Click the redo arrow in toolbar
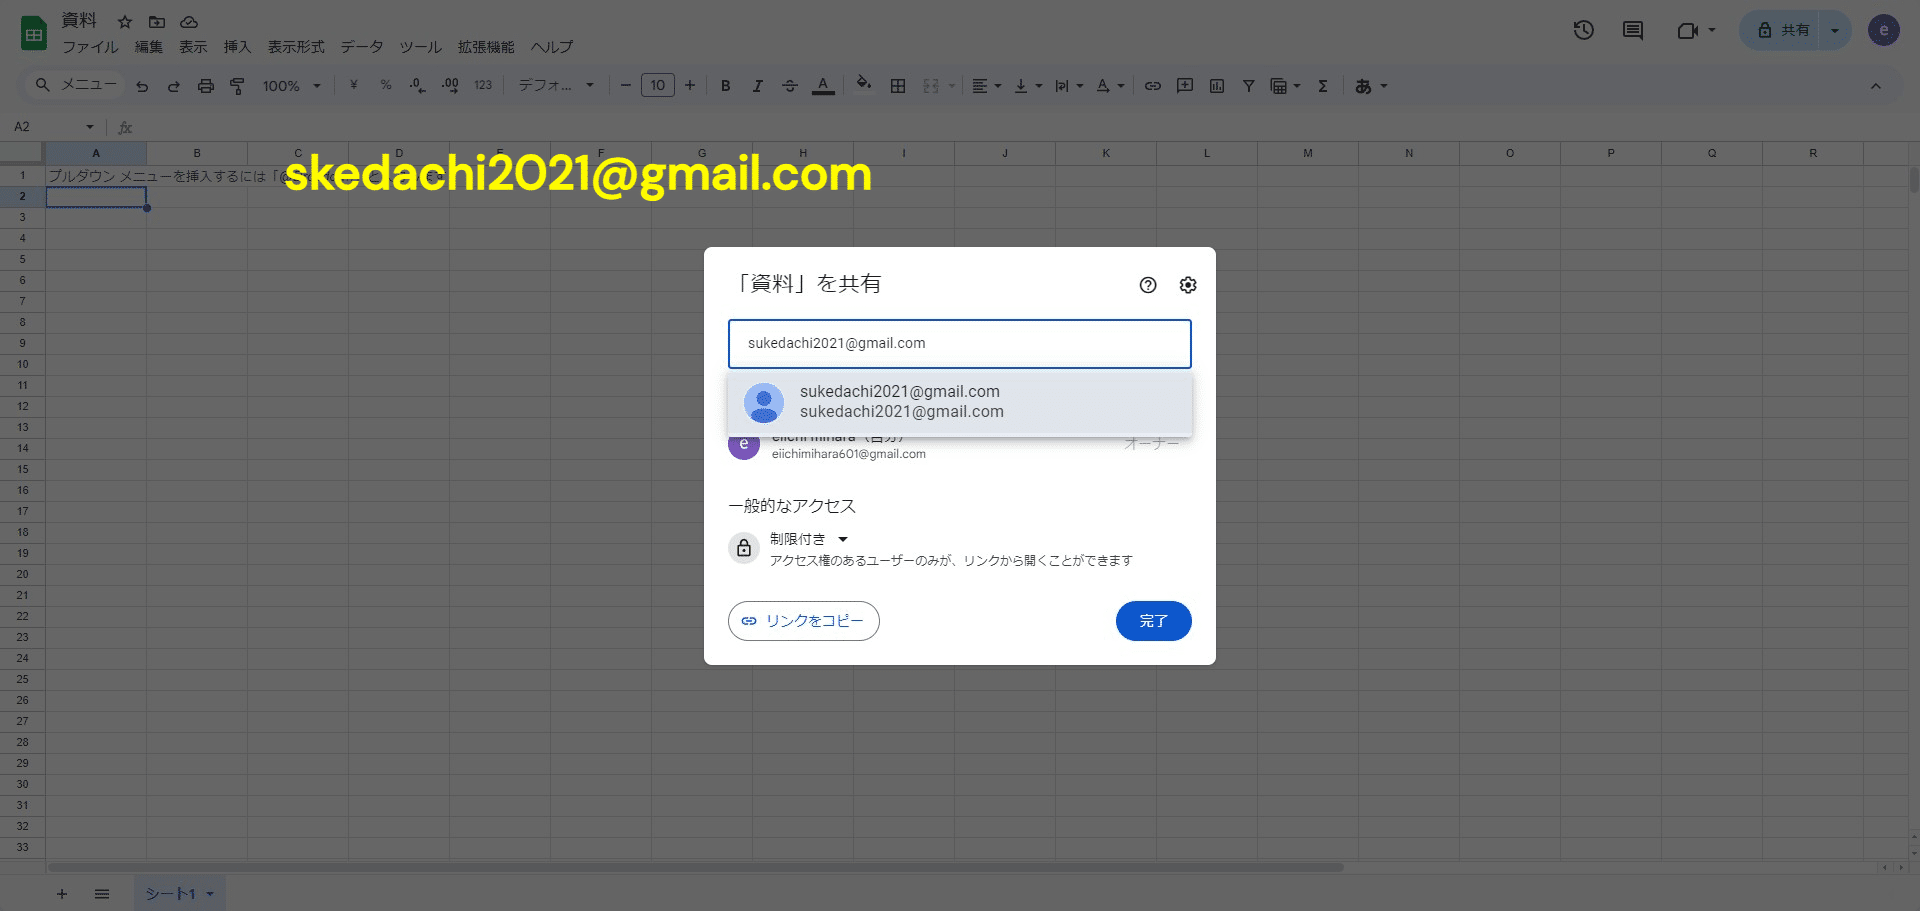 coord(174,86)
